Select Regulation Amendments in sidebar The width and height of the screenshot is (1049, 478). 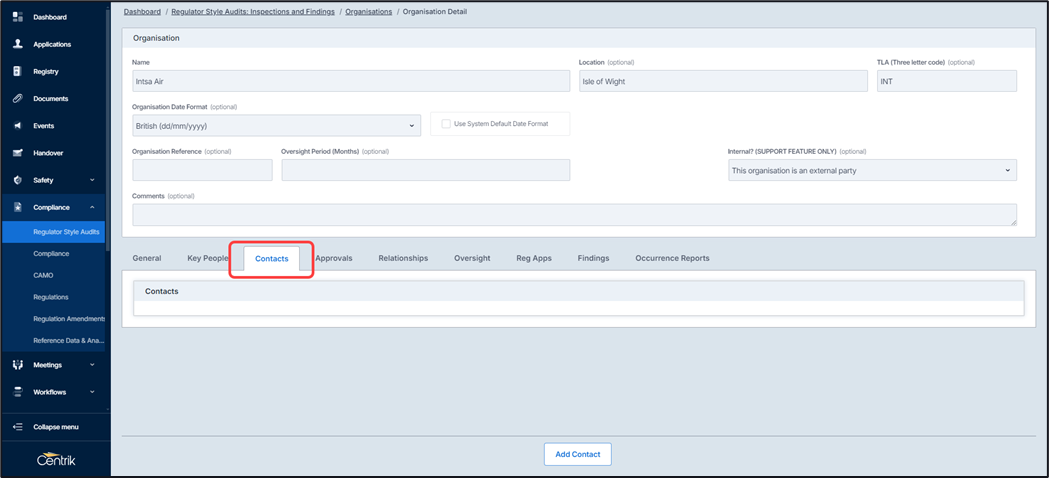(68, 319)
